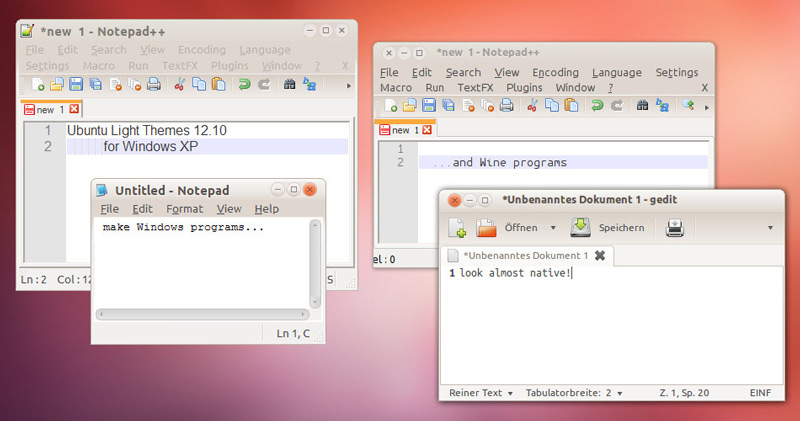Click Print icon in Notepad++ showing 'for Windows XP'
The height and width of the screenshot is (421, 800).
[x=154, y=84]
